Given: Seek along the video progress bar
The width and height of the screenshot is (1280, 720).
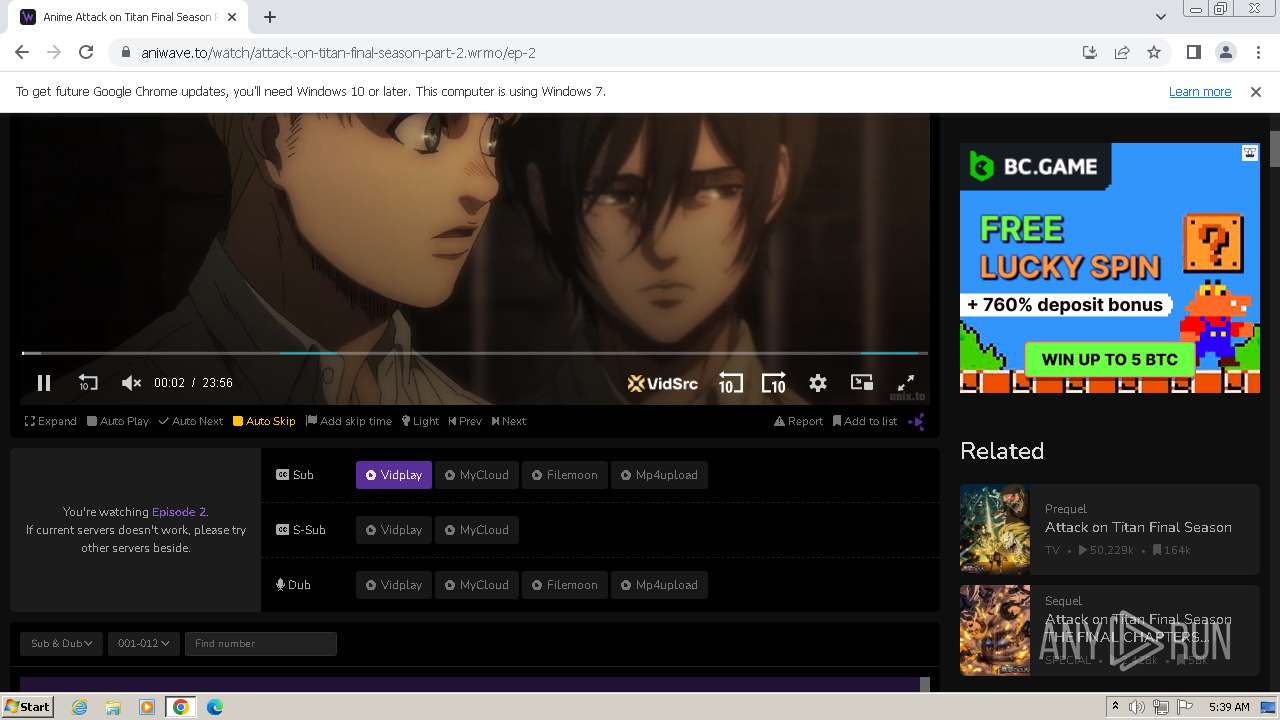Looking at the screenshot, I should tap(475, 353).
